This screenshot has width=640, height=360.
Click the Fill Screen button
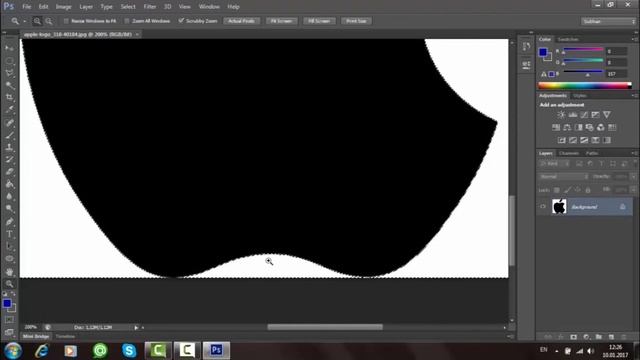(x=319, y=21)
